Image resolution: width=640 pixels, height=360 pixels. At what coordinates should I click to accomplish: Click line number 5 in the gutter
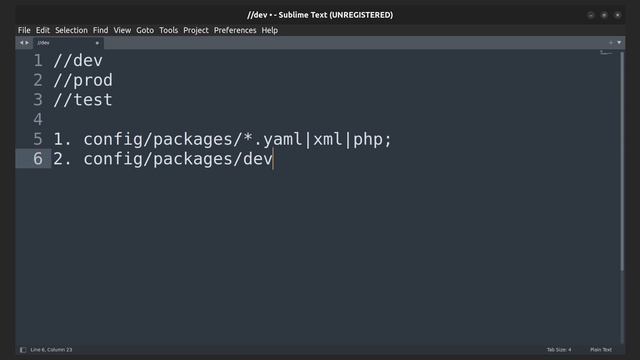pyautogui.click(x=38, y=139)
